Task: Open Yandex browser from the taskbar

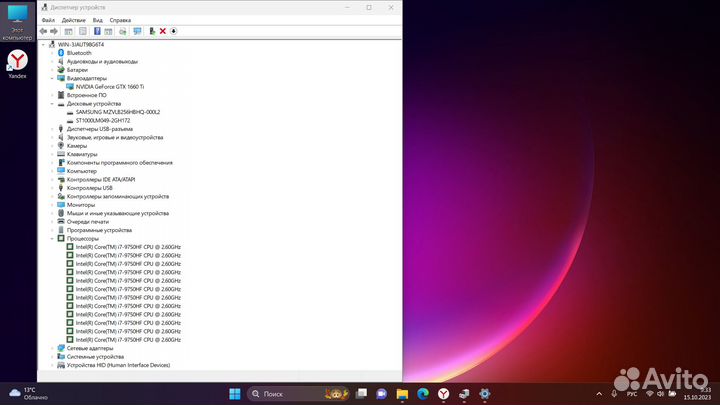Action: pos(444,394)
